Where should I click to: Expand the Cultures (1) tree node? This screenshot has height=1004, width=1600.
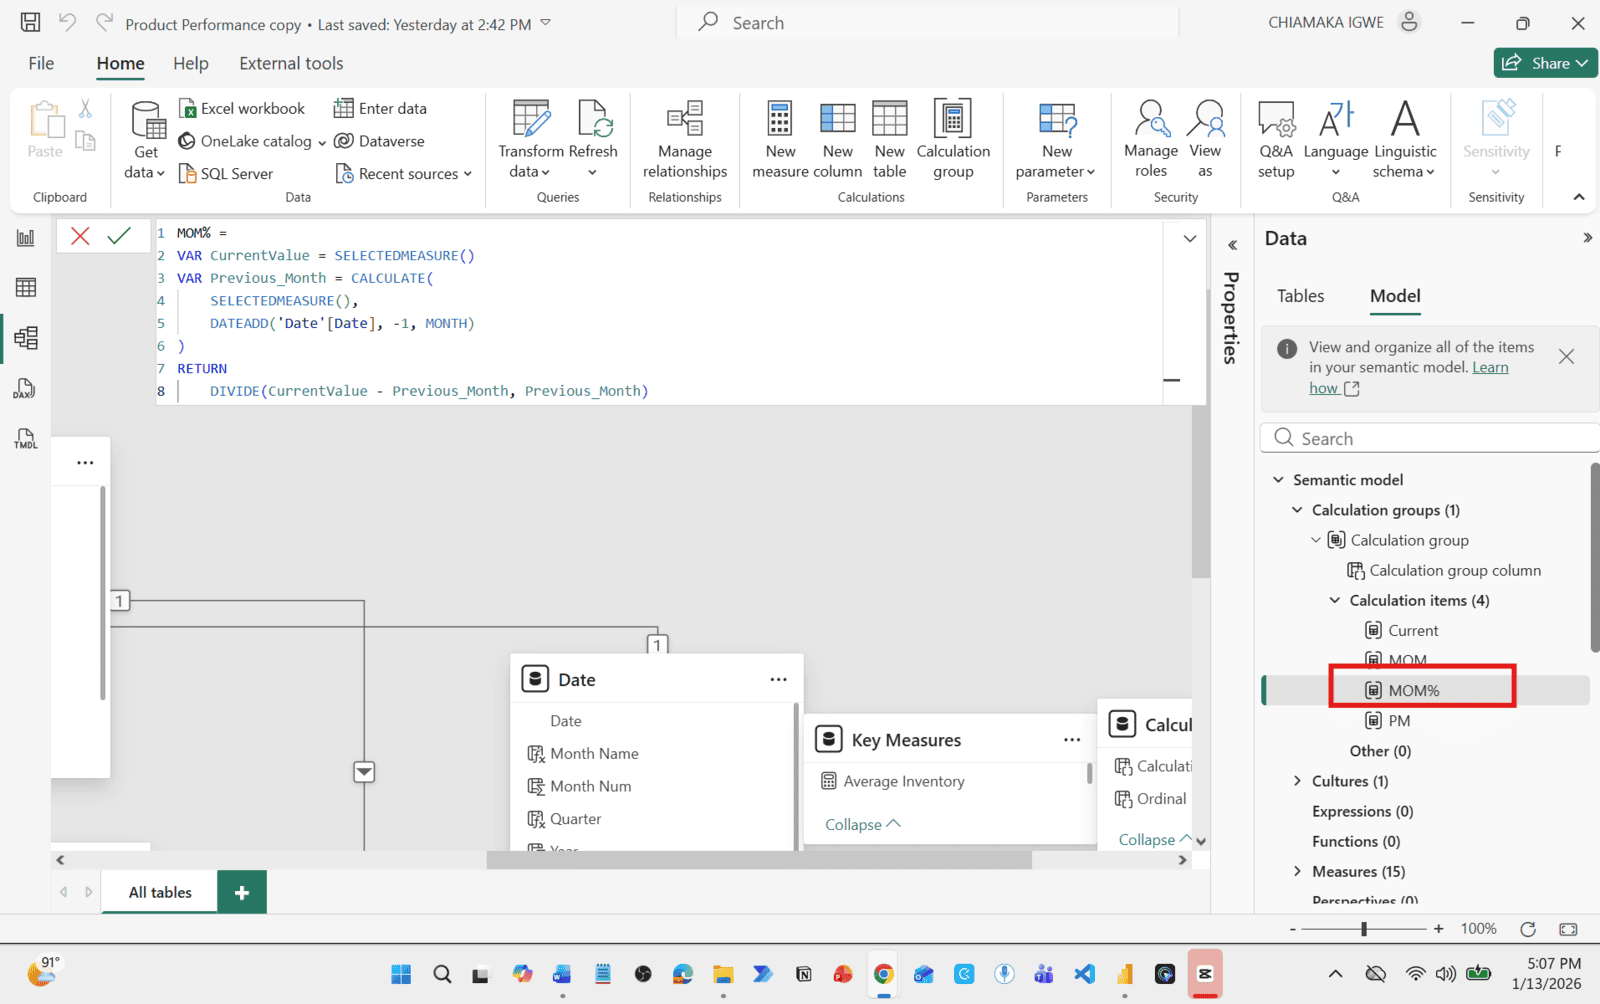[1297, 781]
